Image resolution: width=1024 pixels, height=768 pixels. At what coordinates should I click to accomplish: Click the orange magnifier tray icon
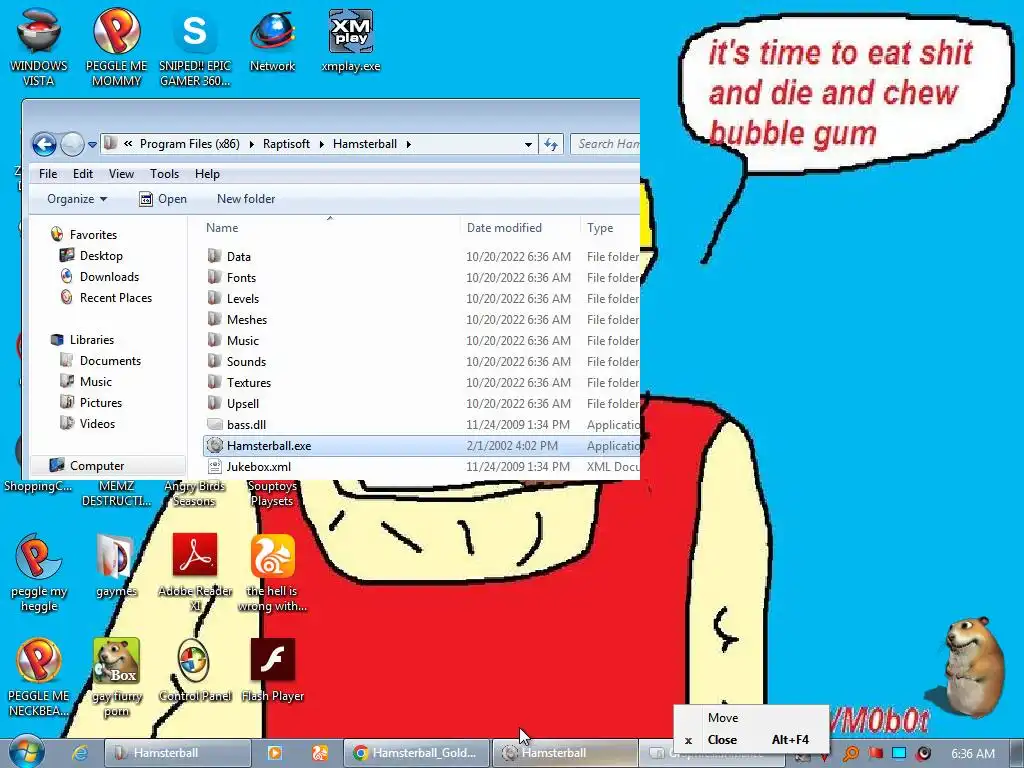pos(850,754)
